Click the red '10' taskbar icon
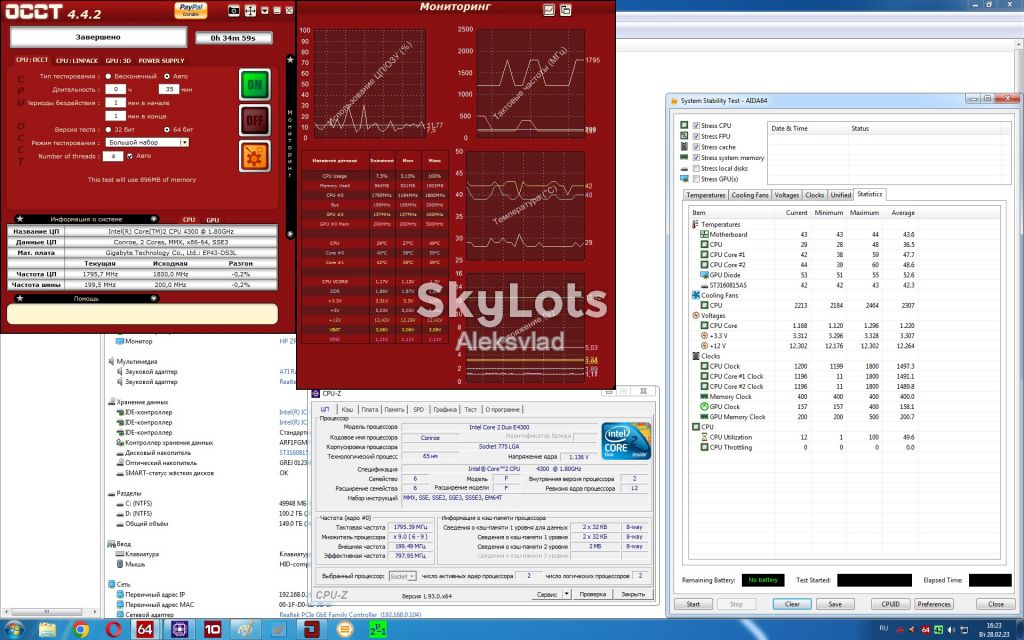 (212, 630)
